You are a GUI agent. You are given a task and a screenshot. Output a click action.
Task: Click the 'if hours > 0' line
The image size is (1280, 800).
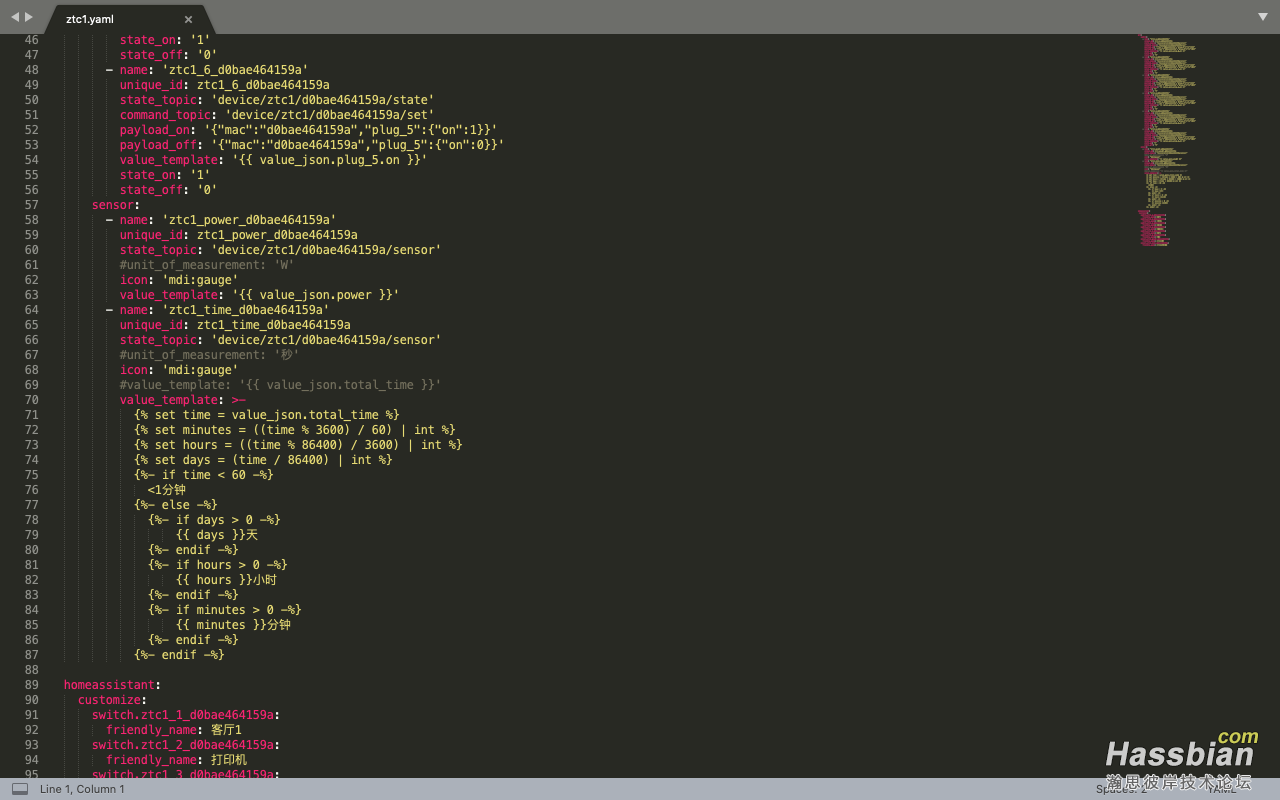(218, 565)
